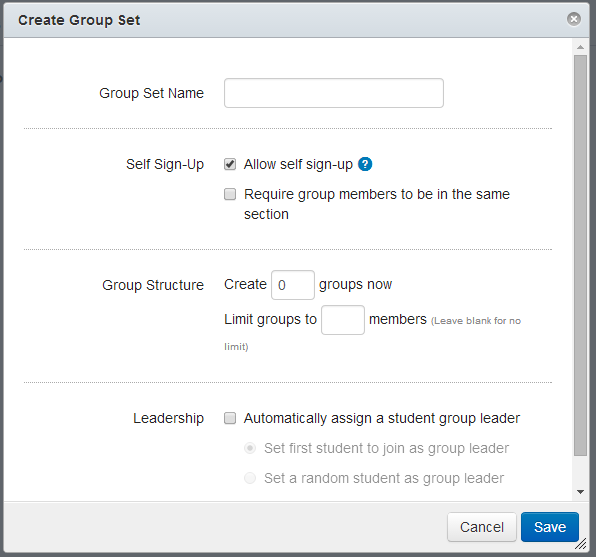Click the Group Set Name label

tap(151, 93)
